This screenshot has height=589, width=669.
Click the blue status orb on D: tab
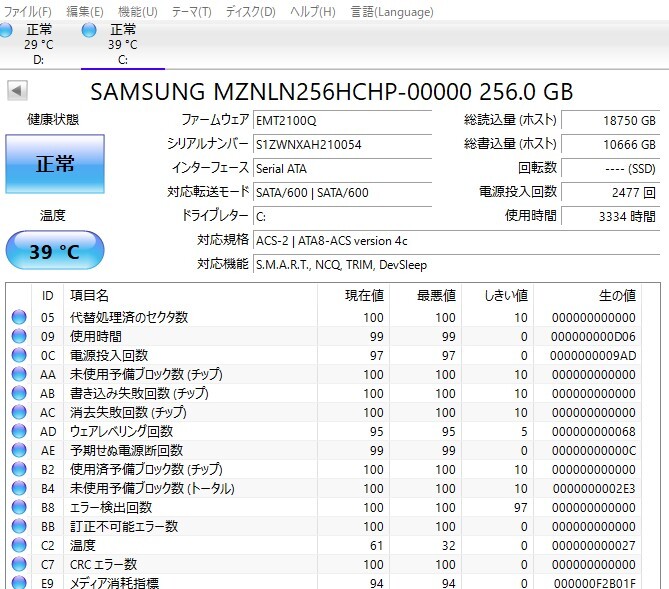pos(6,30)
